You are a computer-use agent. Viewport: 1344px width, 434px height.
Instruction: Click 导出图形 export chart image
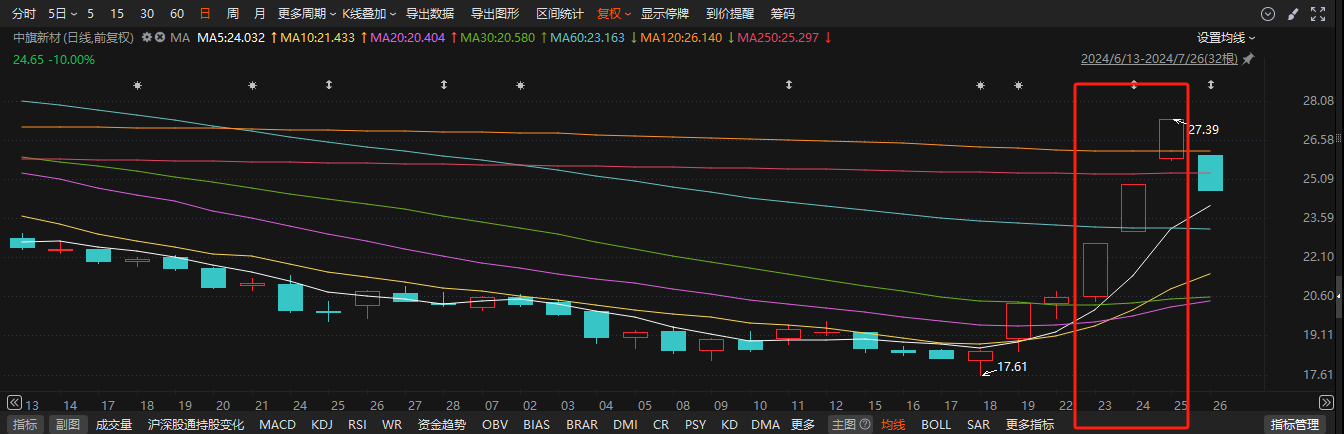(495, 14)
